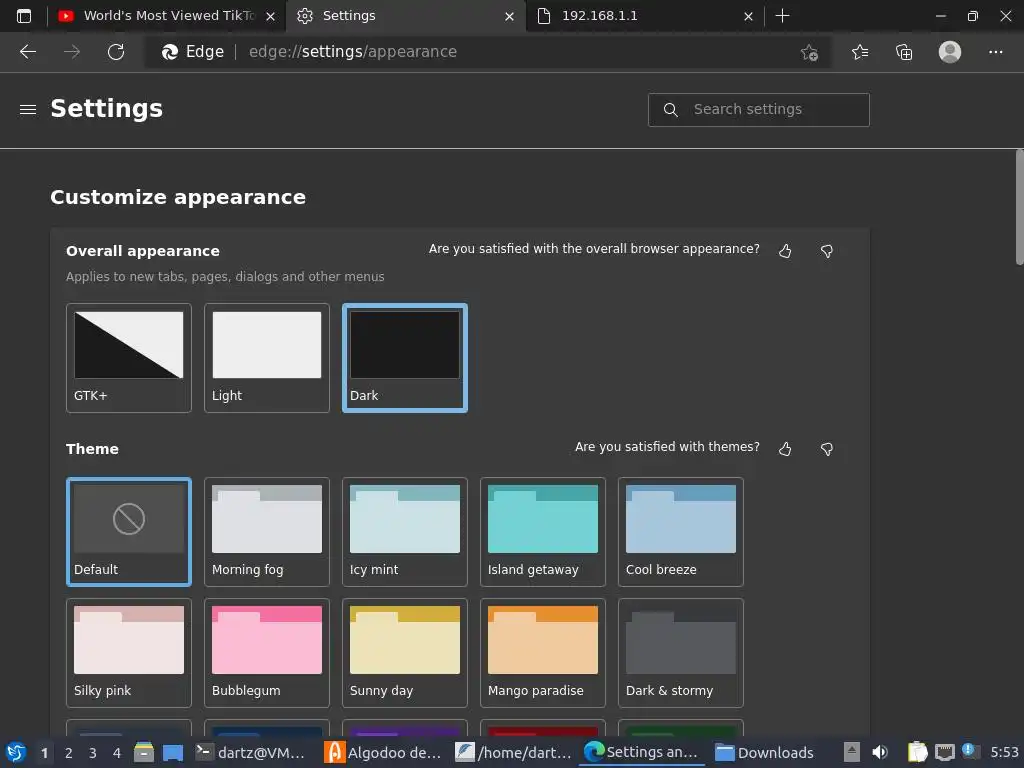The width and height of the screenshot is (1024, 768).
Task: Choose the Icy mint theme
Action: coord(405,532)
